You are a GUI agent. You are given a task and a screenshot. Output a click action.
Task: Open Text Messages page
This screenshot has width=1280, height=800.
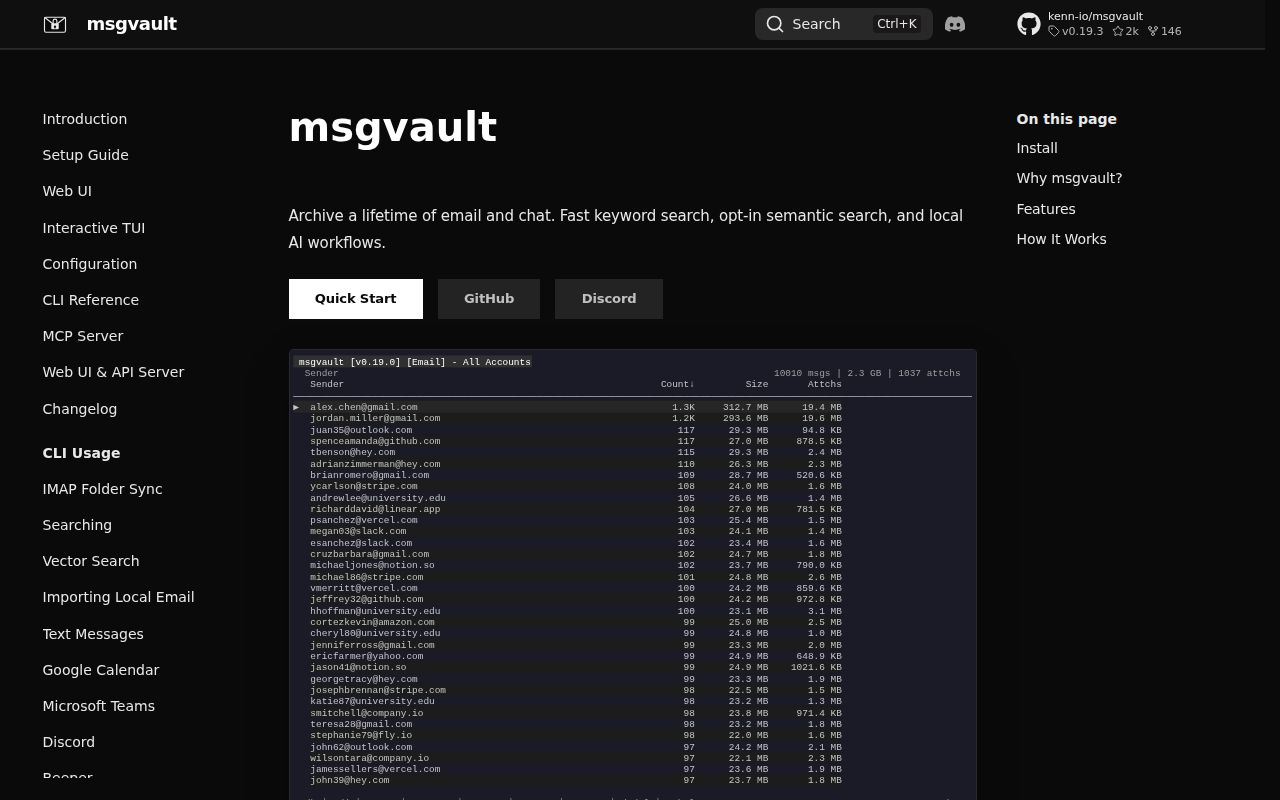tap(93, 634)
